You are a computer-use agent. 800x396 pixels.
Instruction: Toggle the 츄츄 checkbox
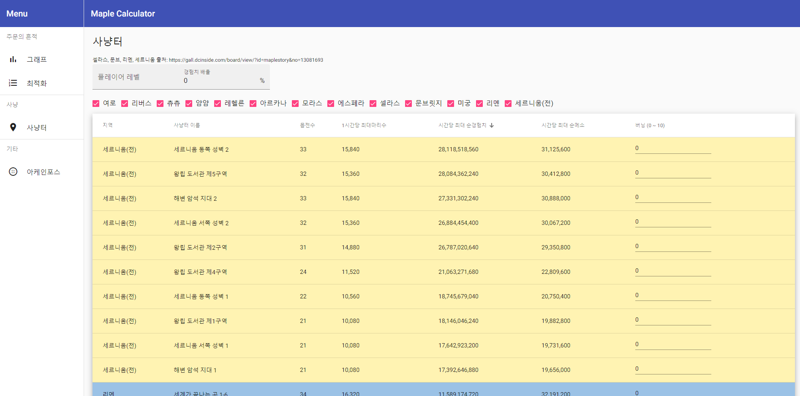160,104
